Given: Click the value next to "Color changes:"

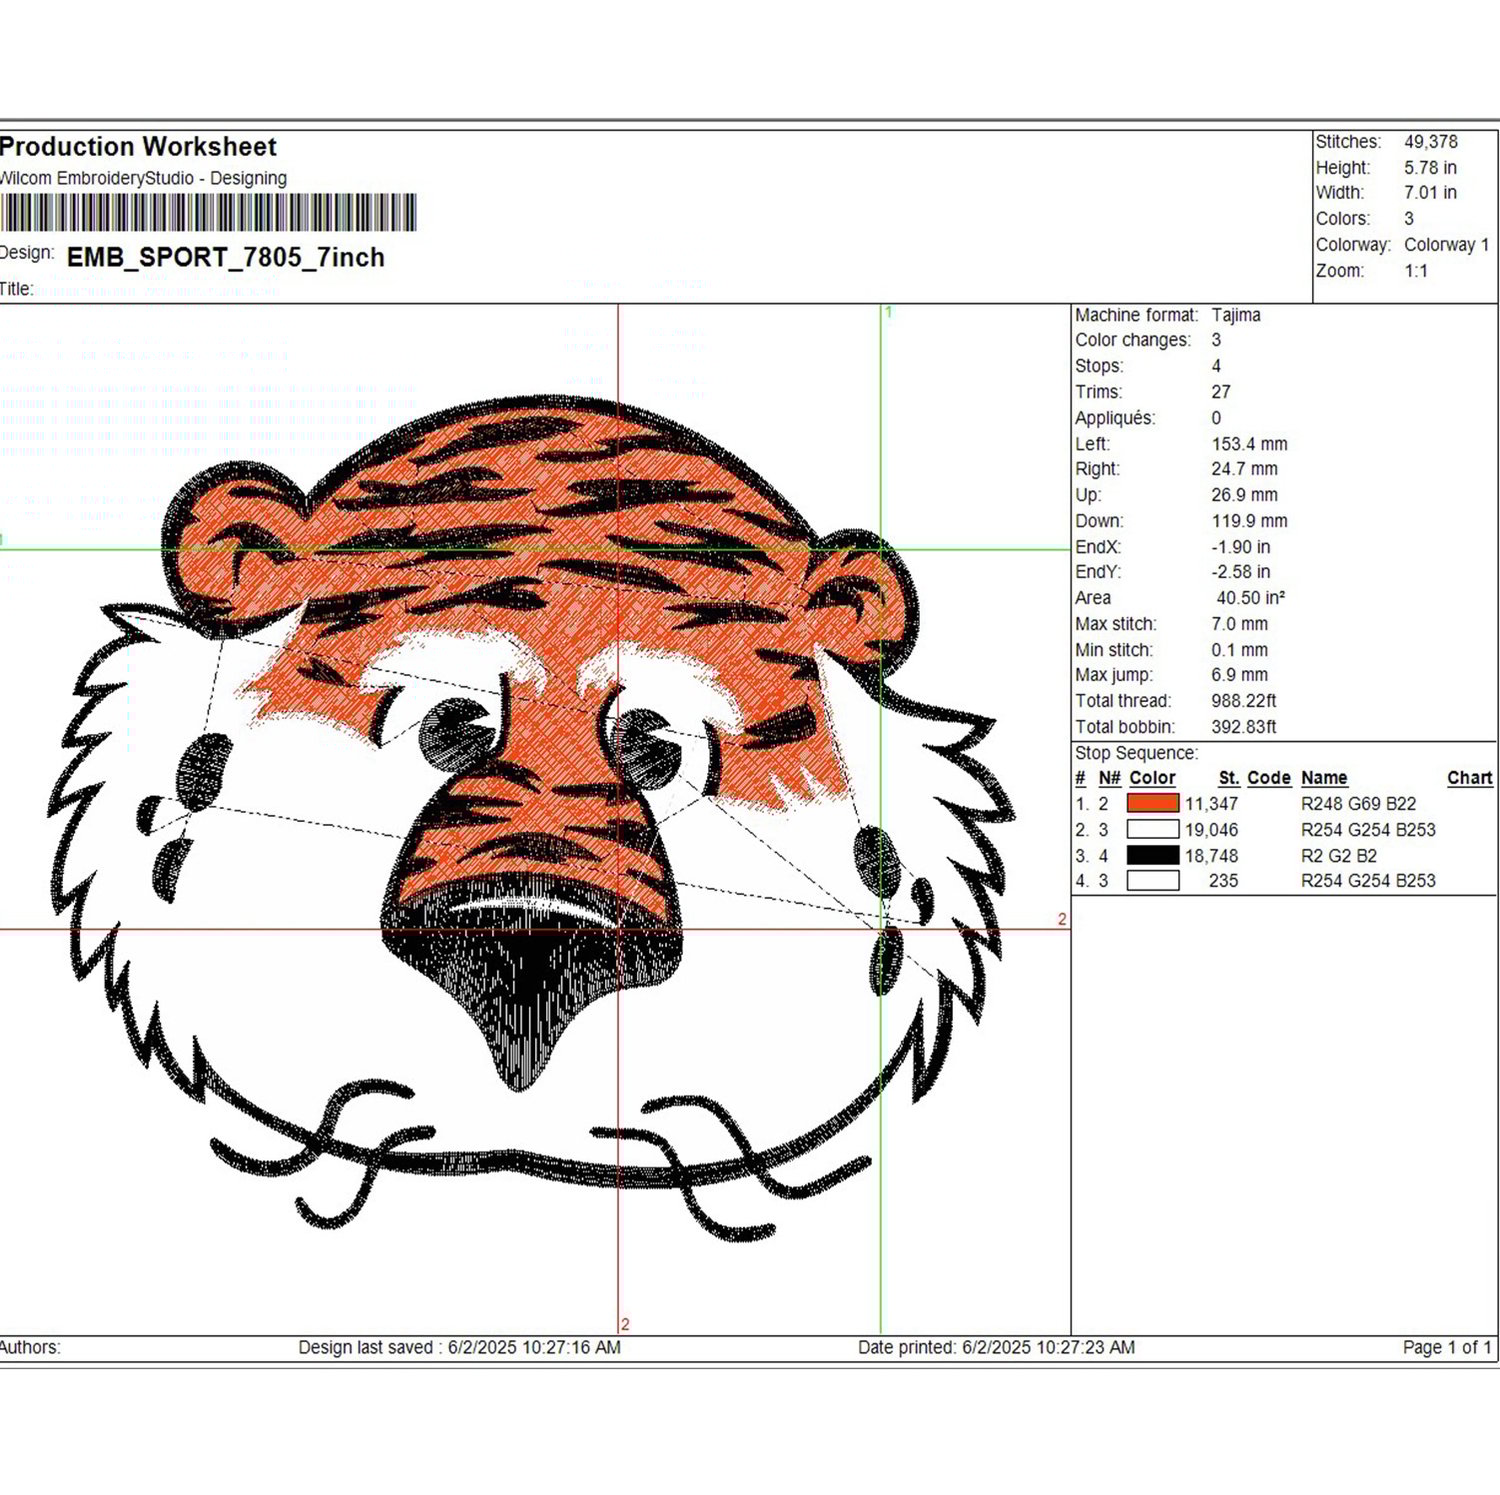Looking at the screenshot, I should pyautogui.click(x=1216, y=340).
